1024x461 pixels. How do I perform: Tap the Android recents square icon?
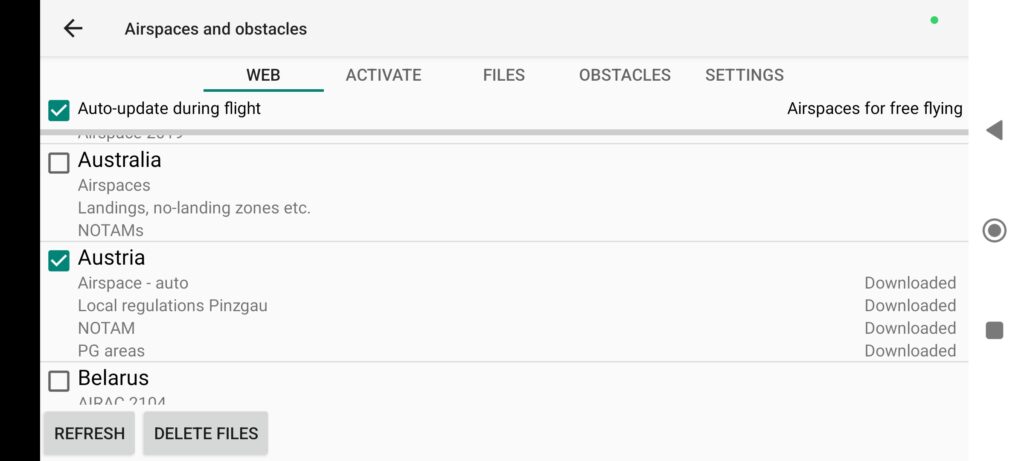994,330
